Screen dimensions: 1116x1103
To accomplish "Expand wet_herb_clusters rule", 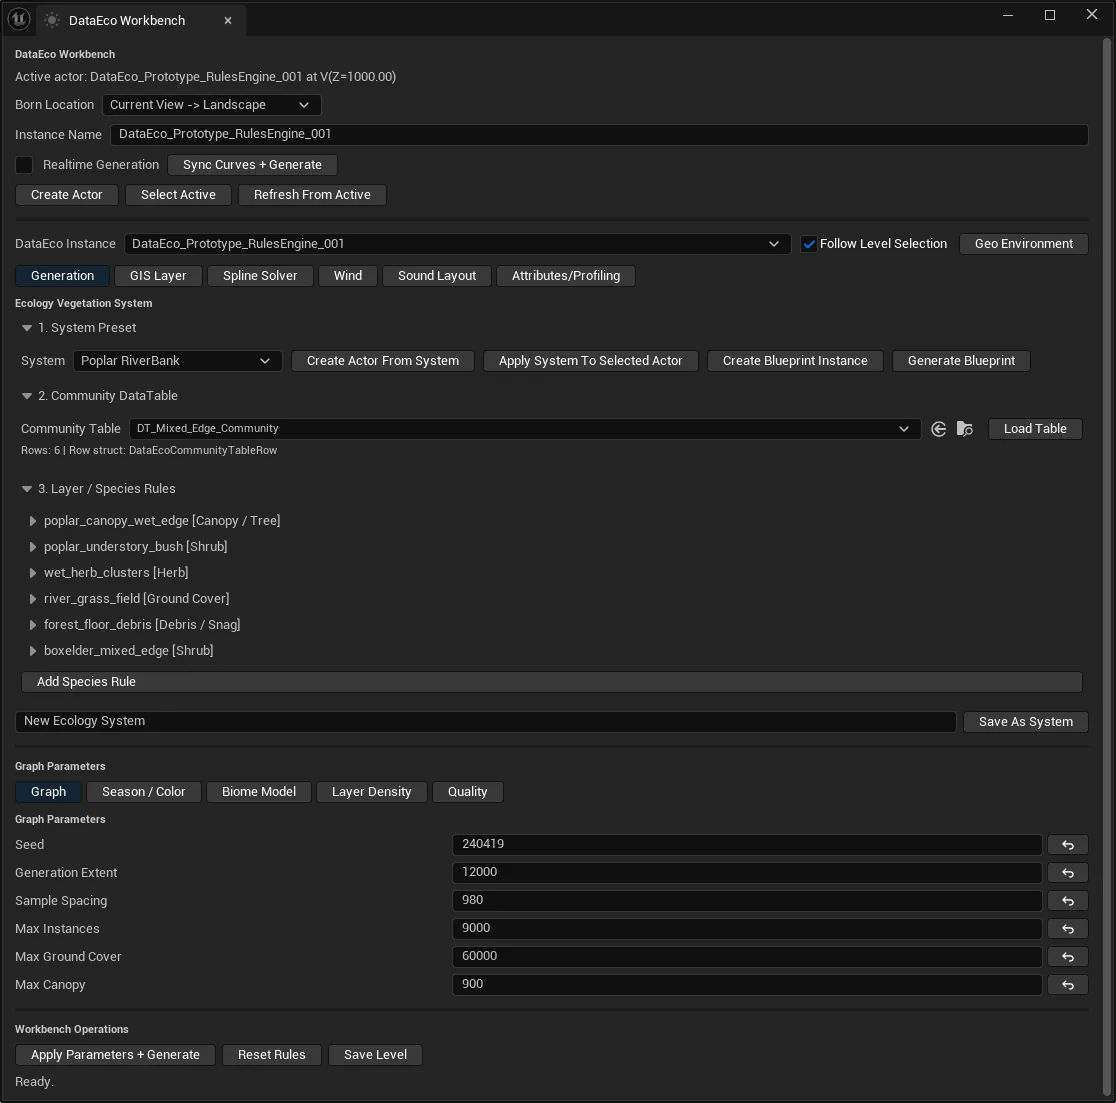I will (33, 573).
